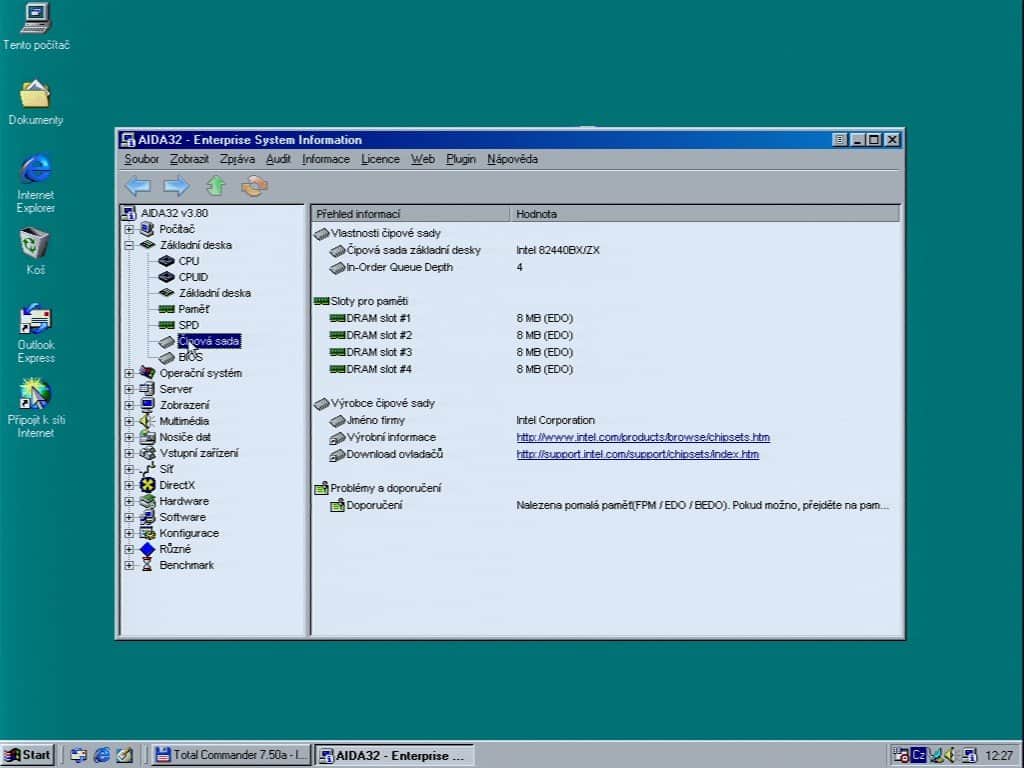Go forward with the blue right arrow
Image resolution: width=1024 pixels, height=768 pixels.
(176, 186)
